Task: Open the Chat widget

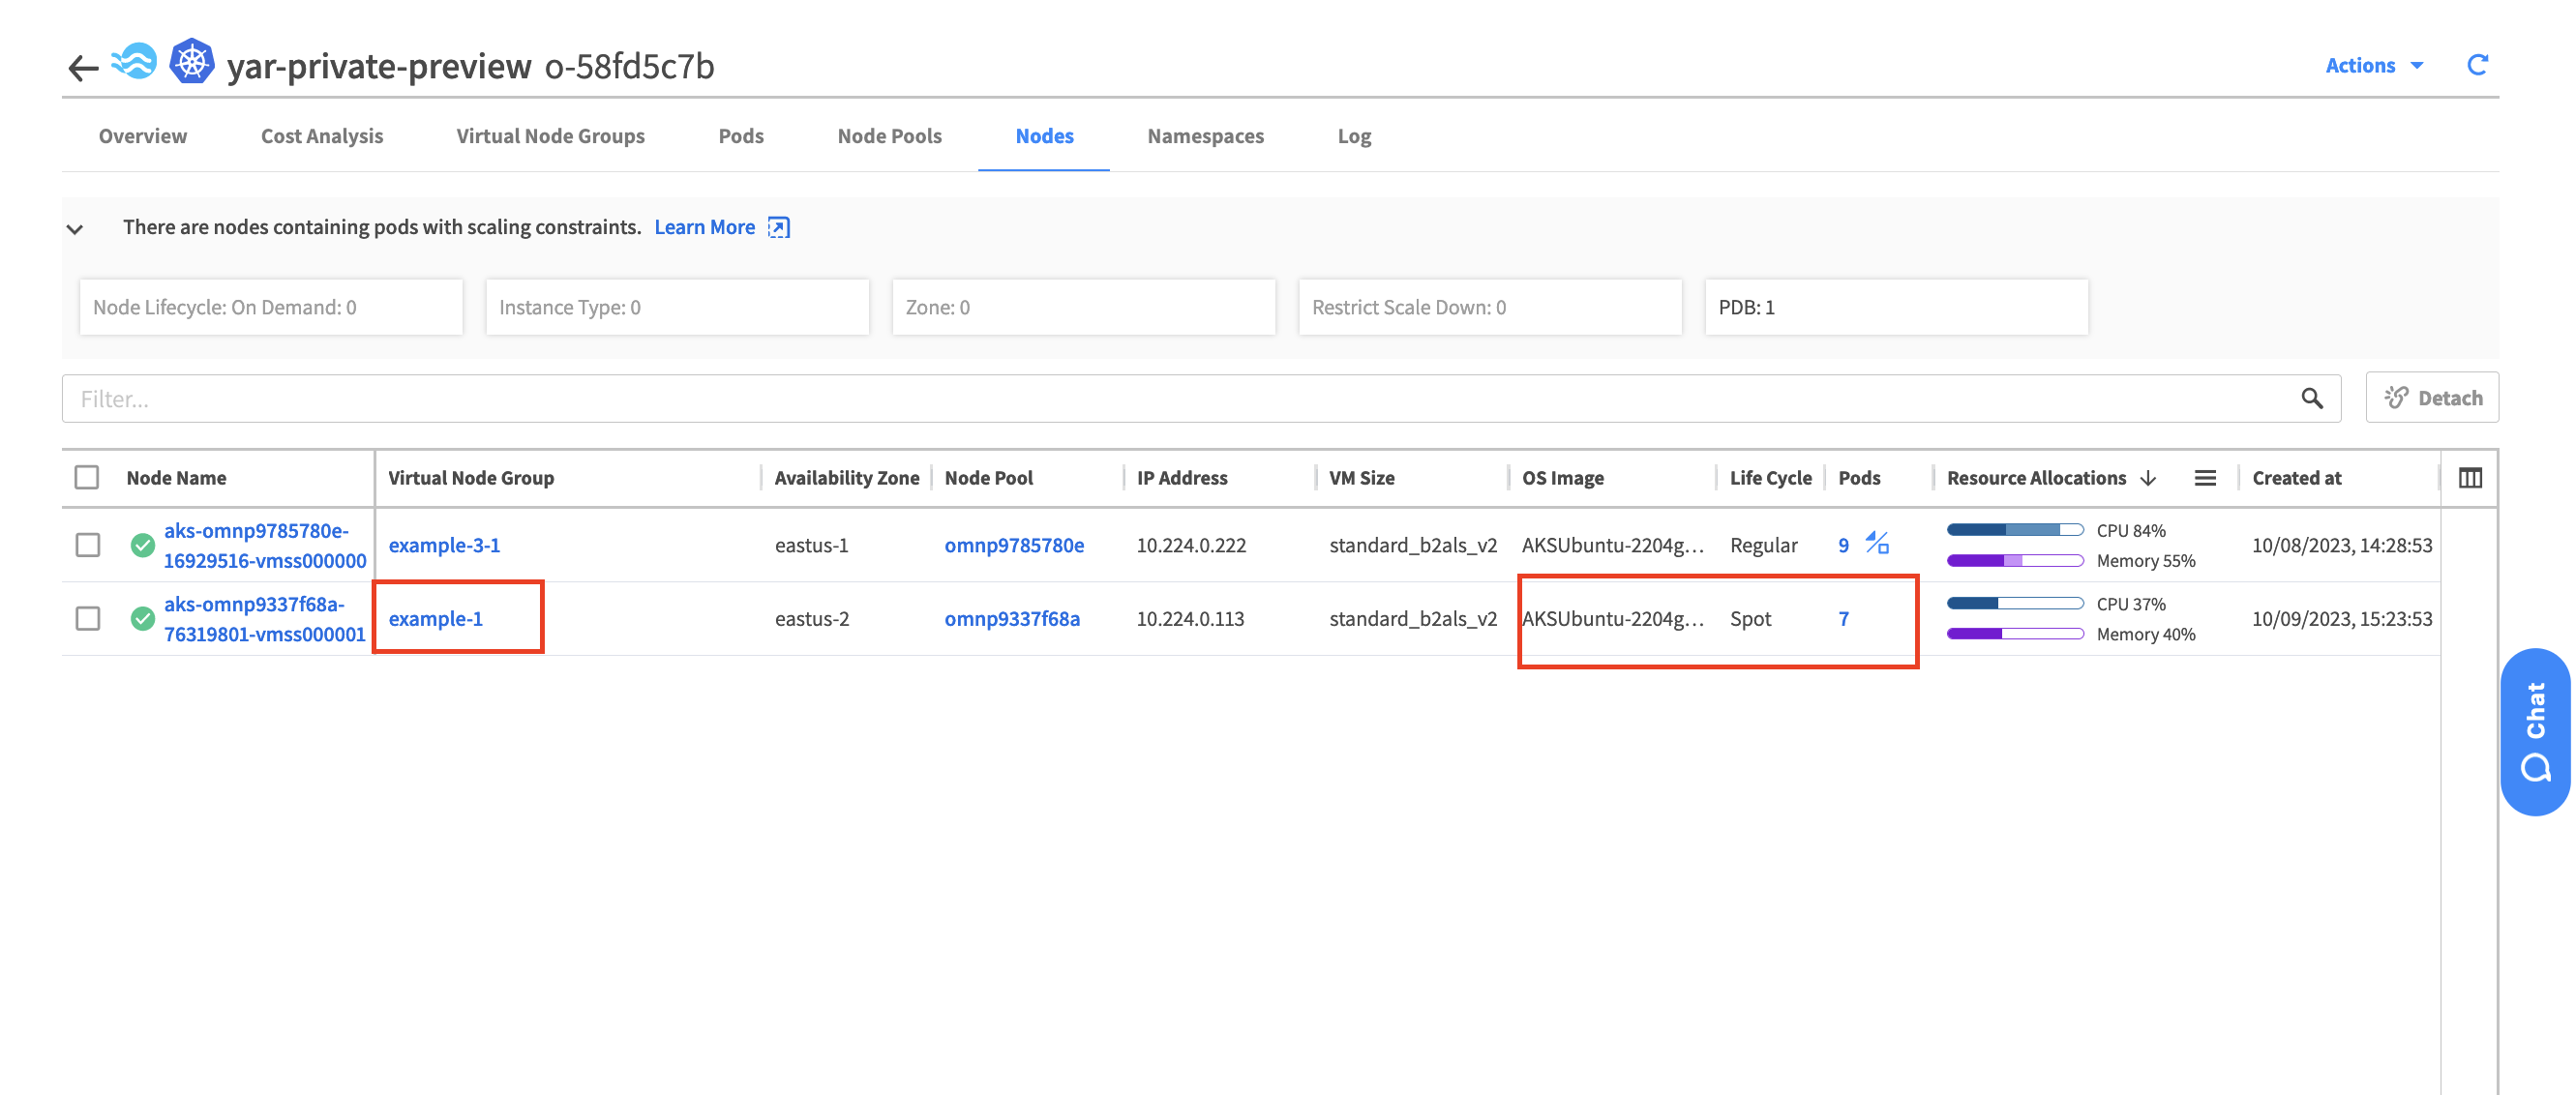Action: [x=2535, y=732]
